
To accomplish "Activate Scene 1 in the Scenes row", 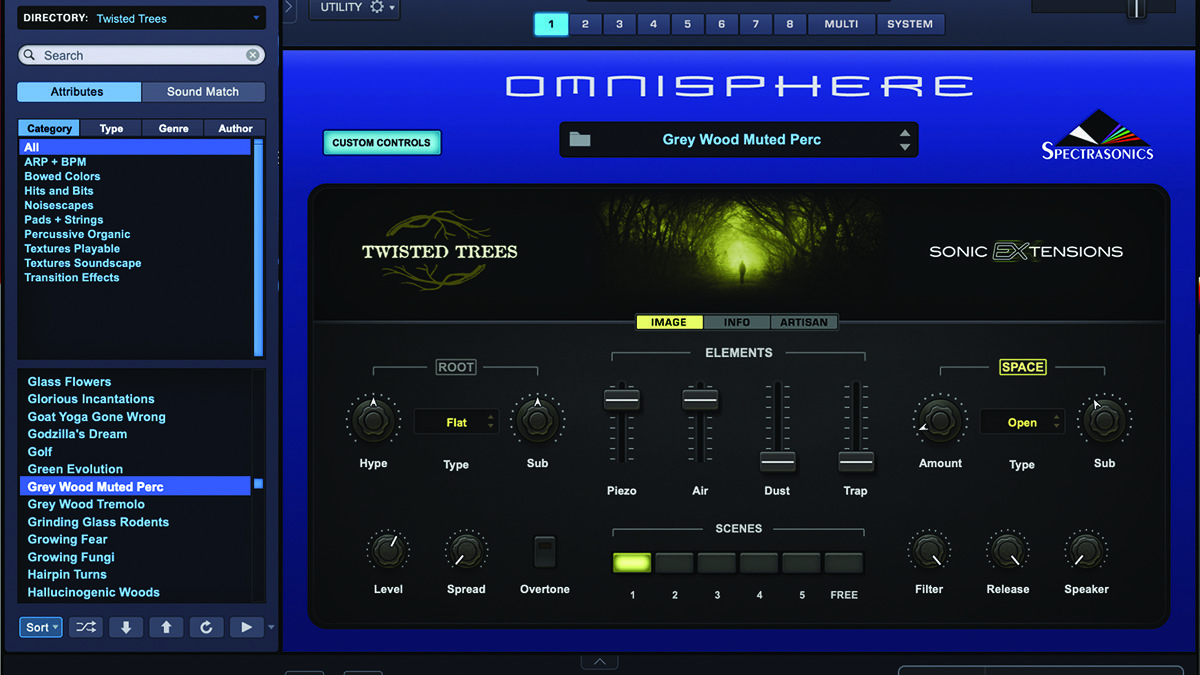I will pyautogui.click(x=631, y=563).
